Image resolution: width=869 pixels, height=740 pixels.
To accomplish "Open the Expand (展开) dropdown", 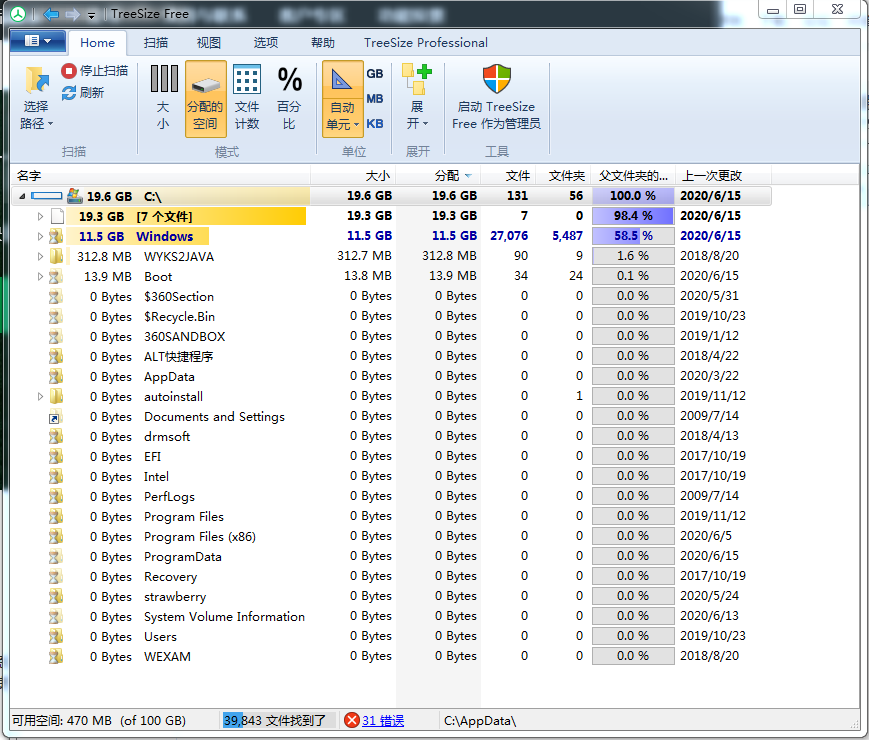I will (417, 98).
